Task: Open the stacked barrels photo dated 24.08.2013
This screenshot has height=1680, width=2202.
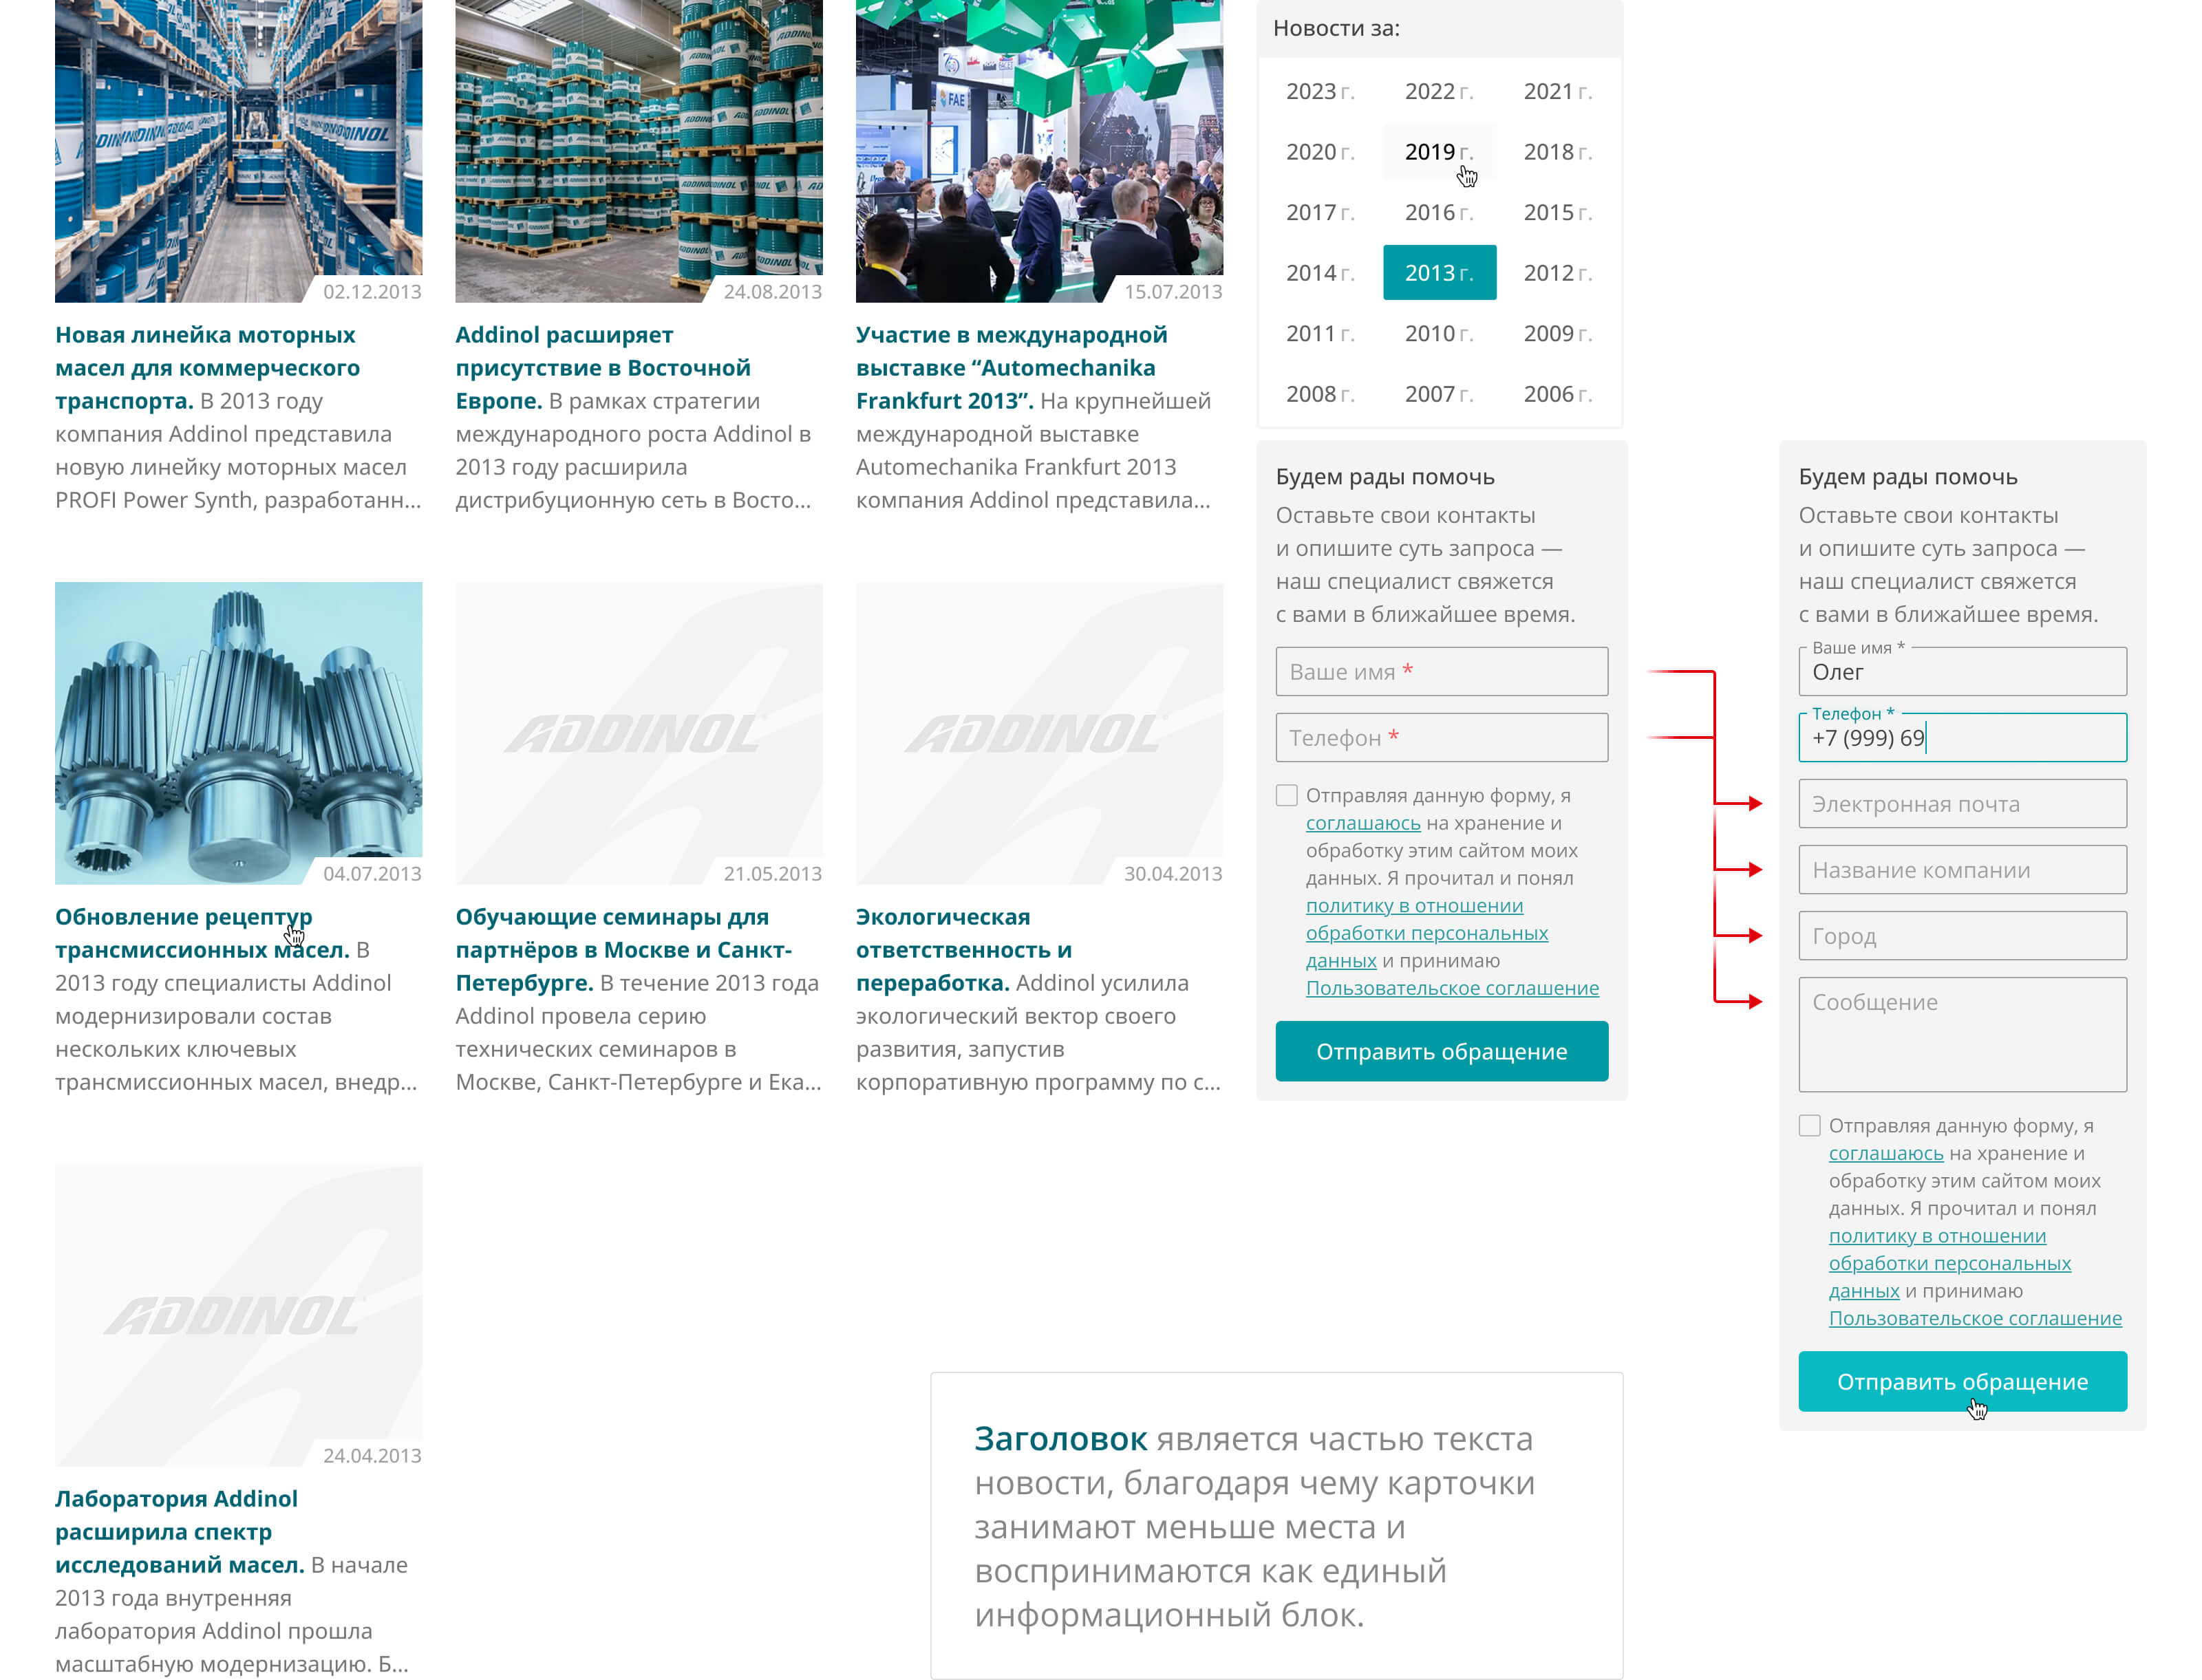Action: coord(639,150)
